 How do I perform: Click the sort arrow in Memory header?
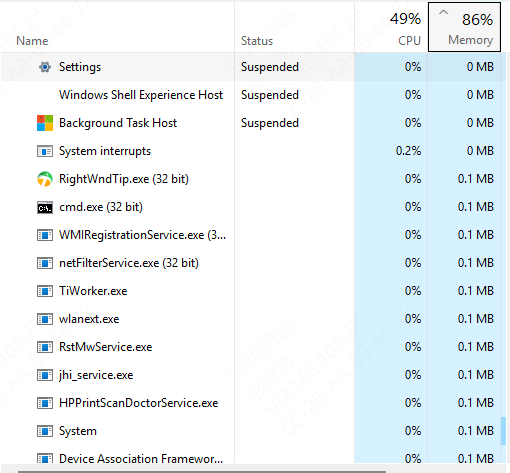point(443,12)
